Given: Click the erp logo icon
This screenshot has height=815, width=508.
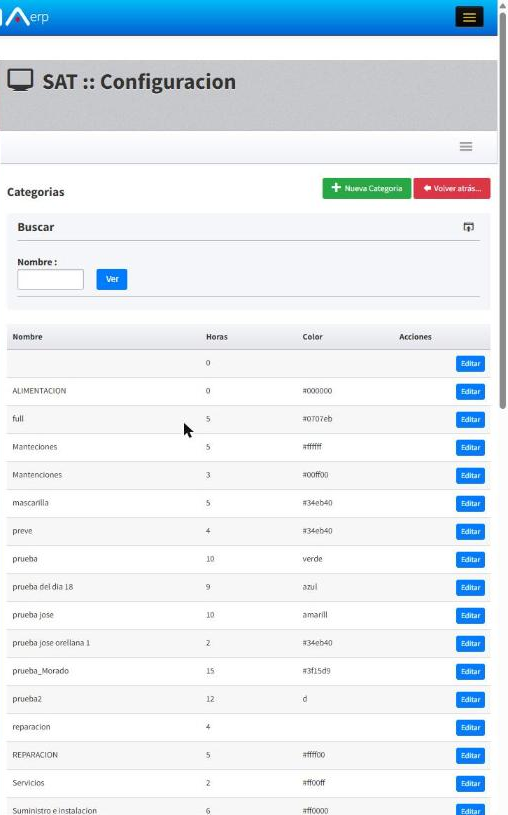Looking at the screenshot, I should click(x=25, y=17).
